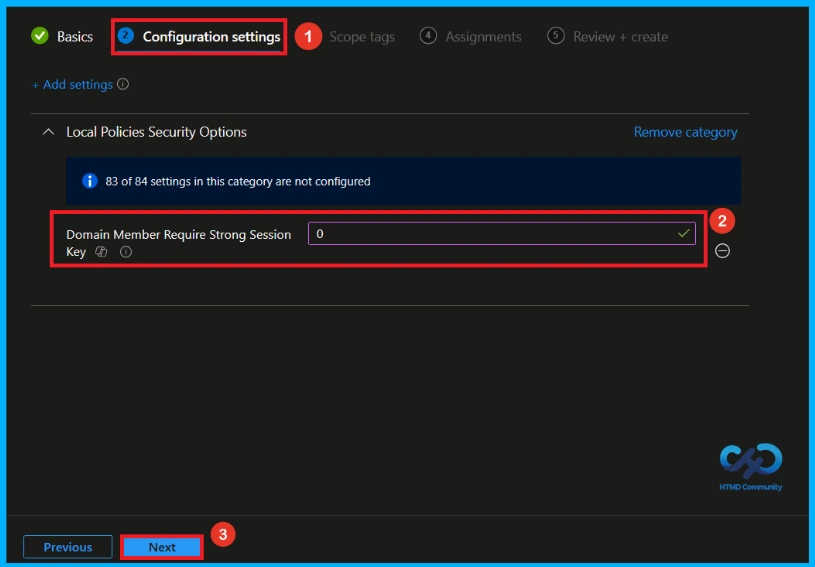
Task: Click the + Add settings link
Action: [x=73, y=85]
